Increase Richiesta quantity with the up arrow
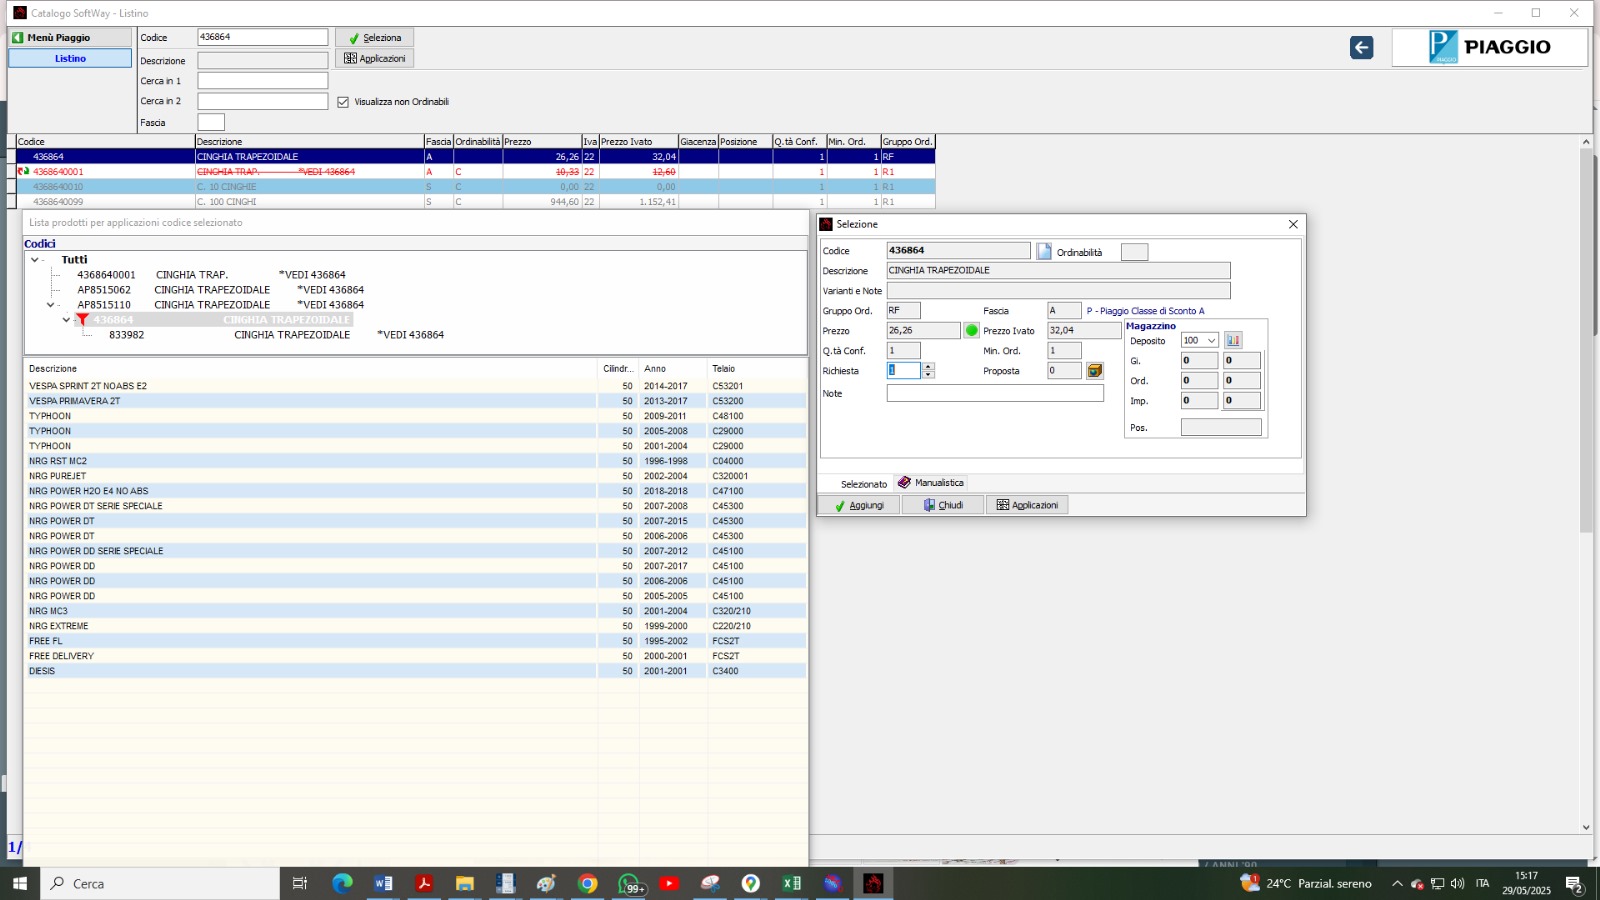This screenshot has width=1600, height=900. point(928,367)
